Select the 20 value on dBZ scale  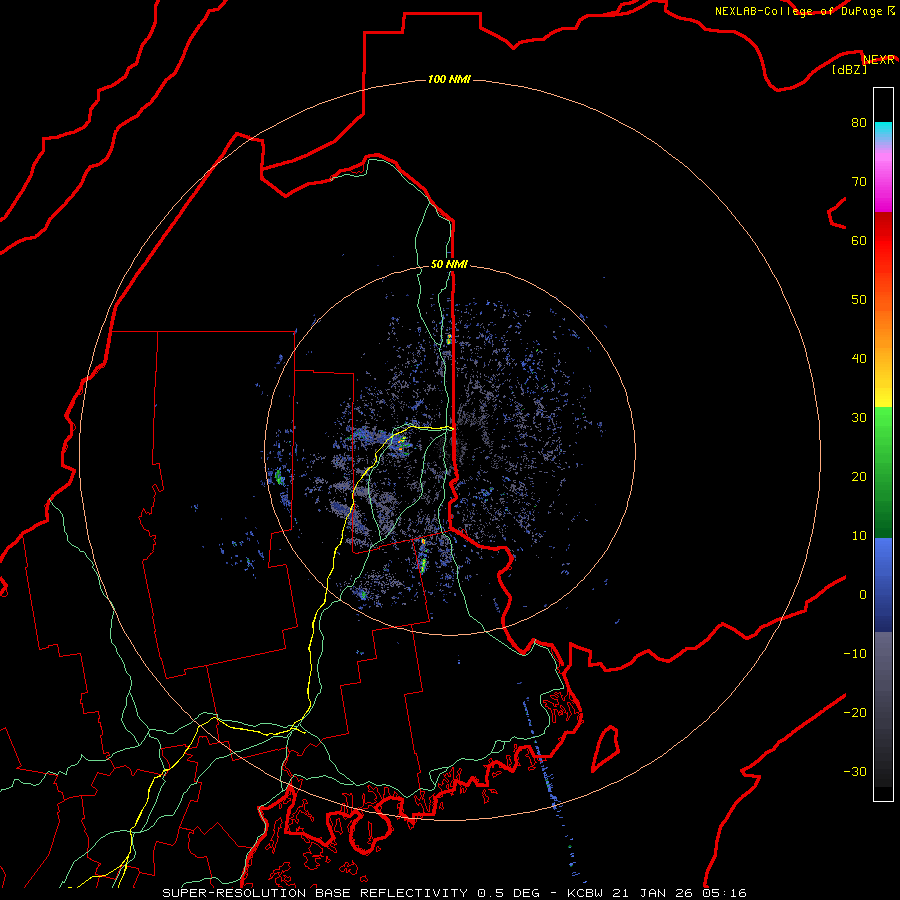click(x=859, y=477)
